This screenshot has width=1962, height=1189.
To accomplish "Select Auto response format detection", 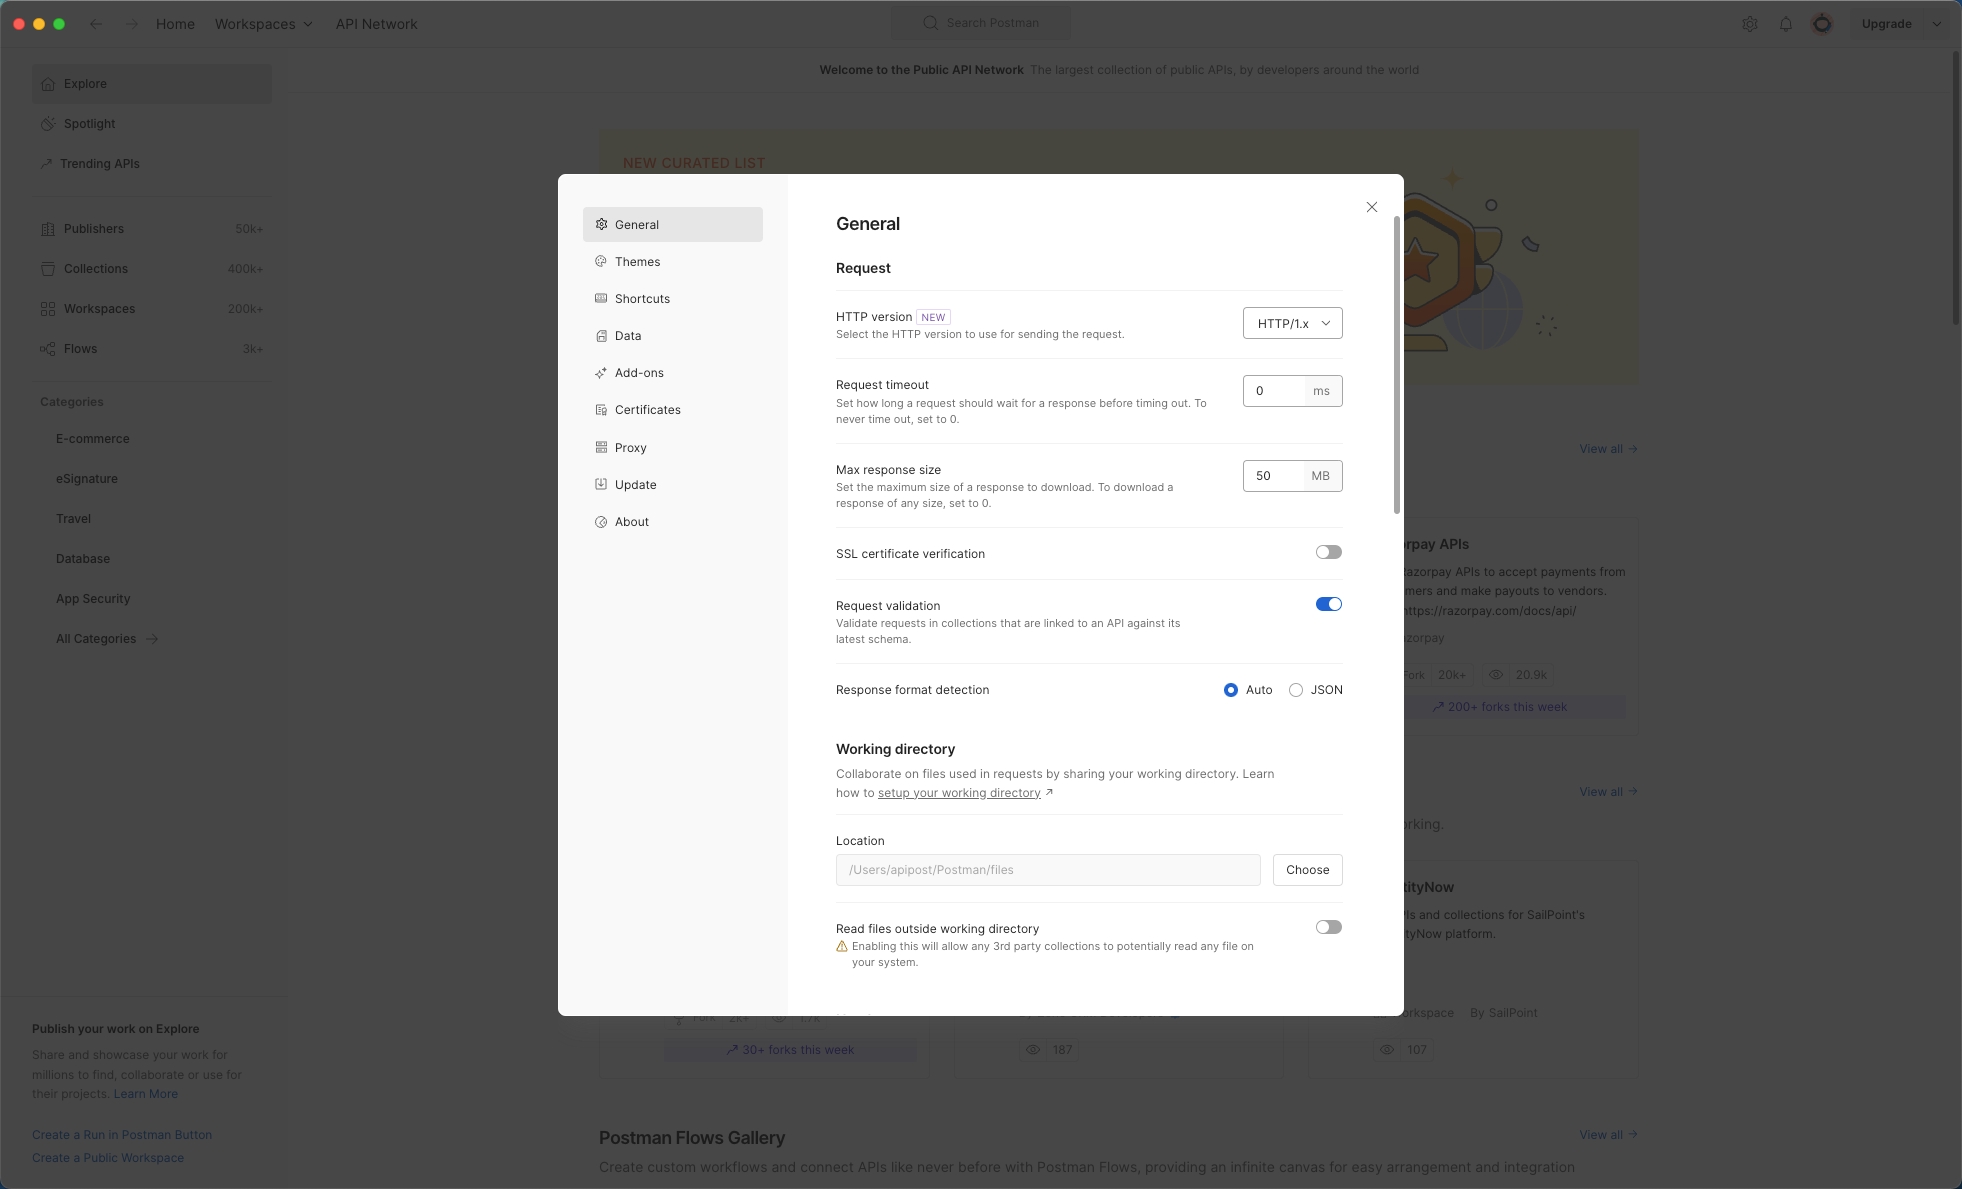I will [x=1230, y=690].
